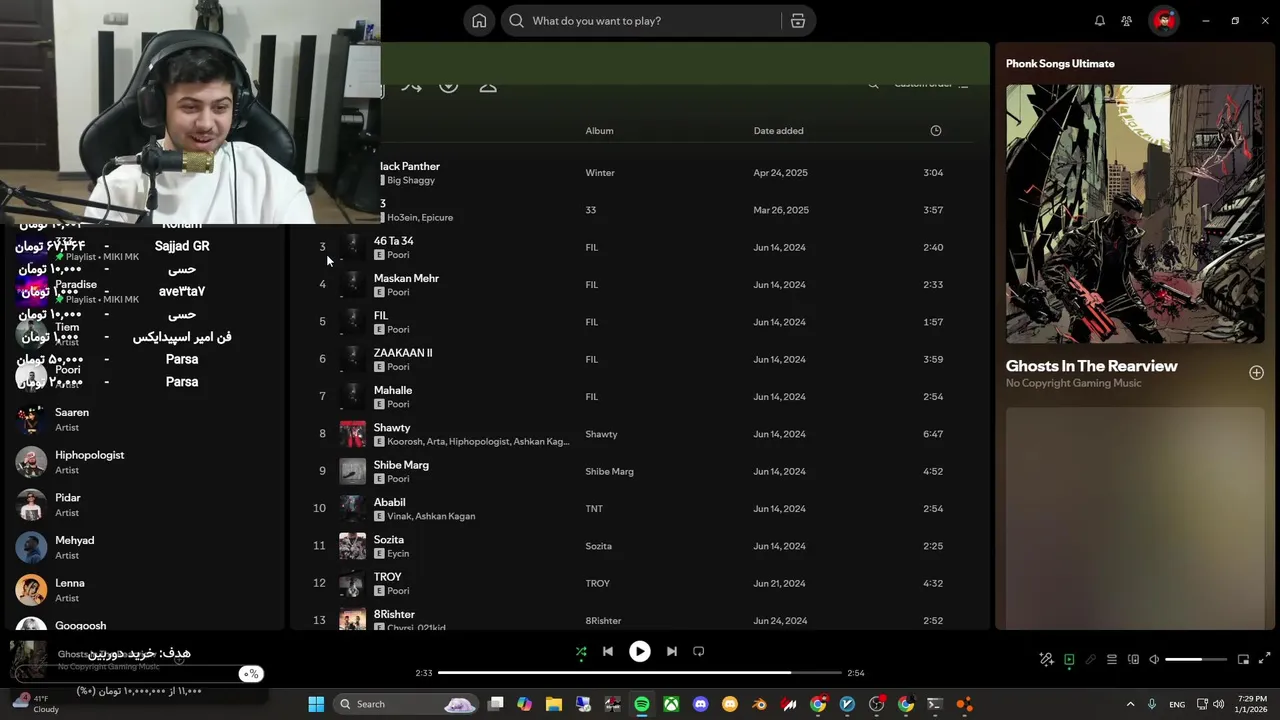Screen dimensions: 1280x720
Task: Sort tracks by duration clock icon
Action: point(936,131)
